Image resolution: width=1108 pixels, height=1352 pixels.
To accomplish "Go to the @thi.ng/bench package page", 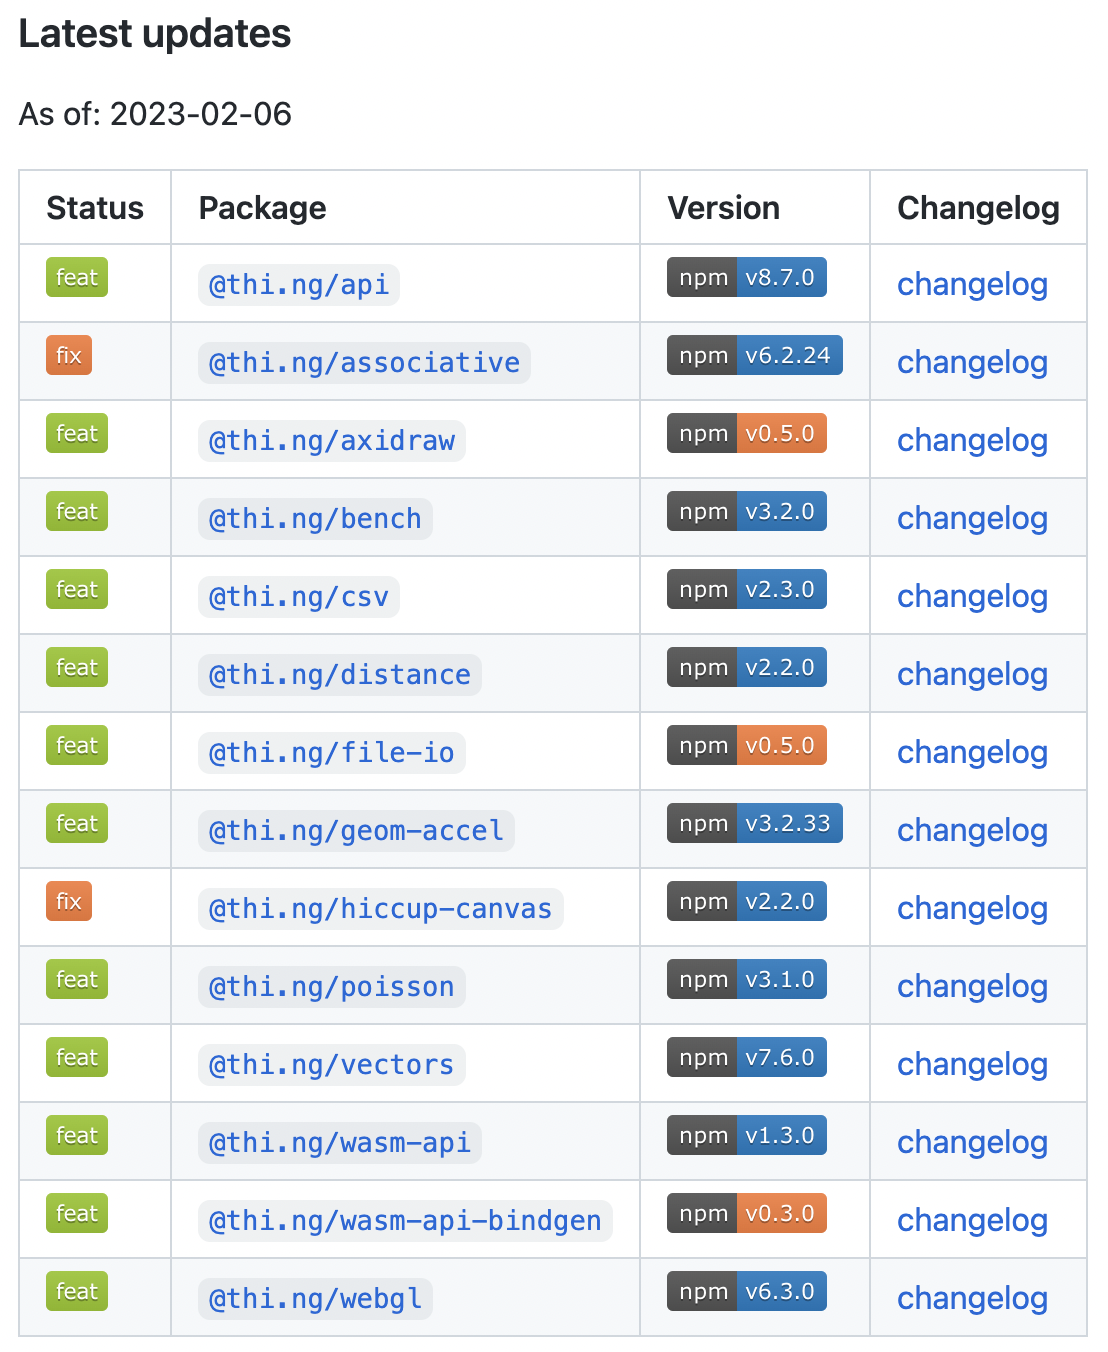I will tap(315, 519).
